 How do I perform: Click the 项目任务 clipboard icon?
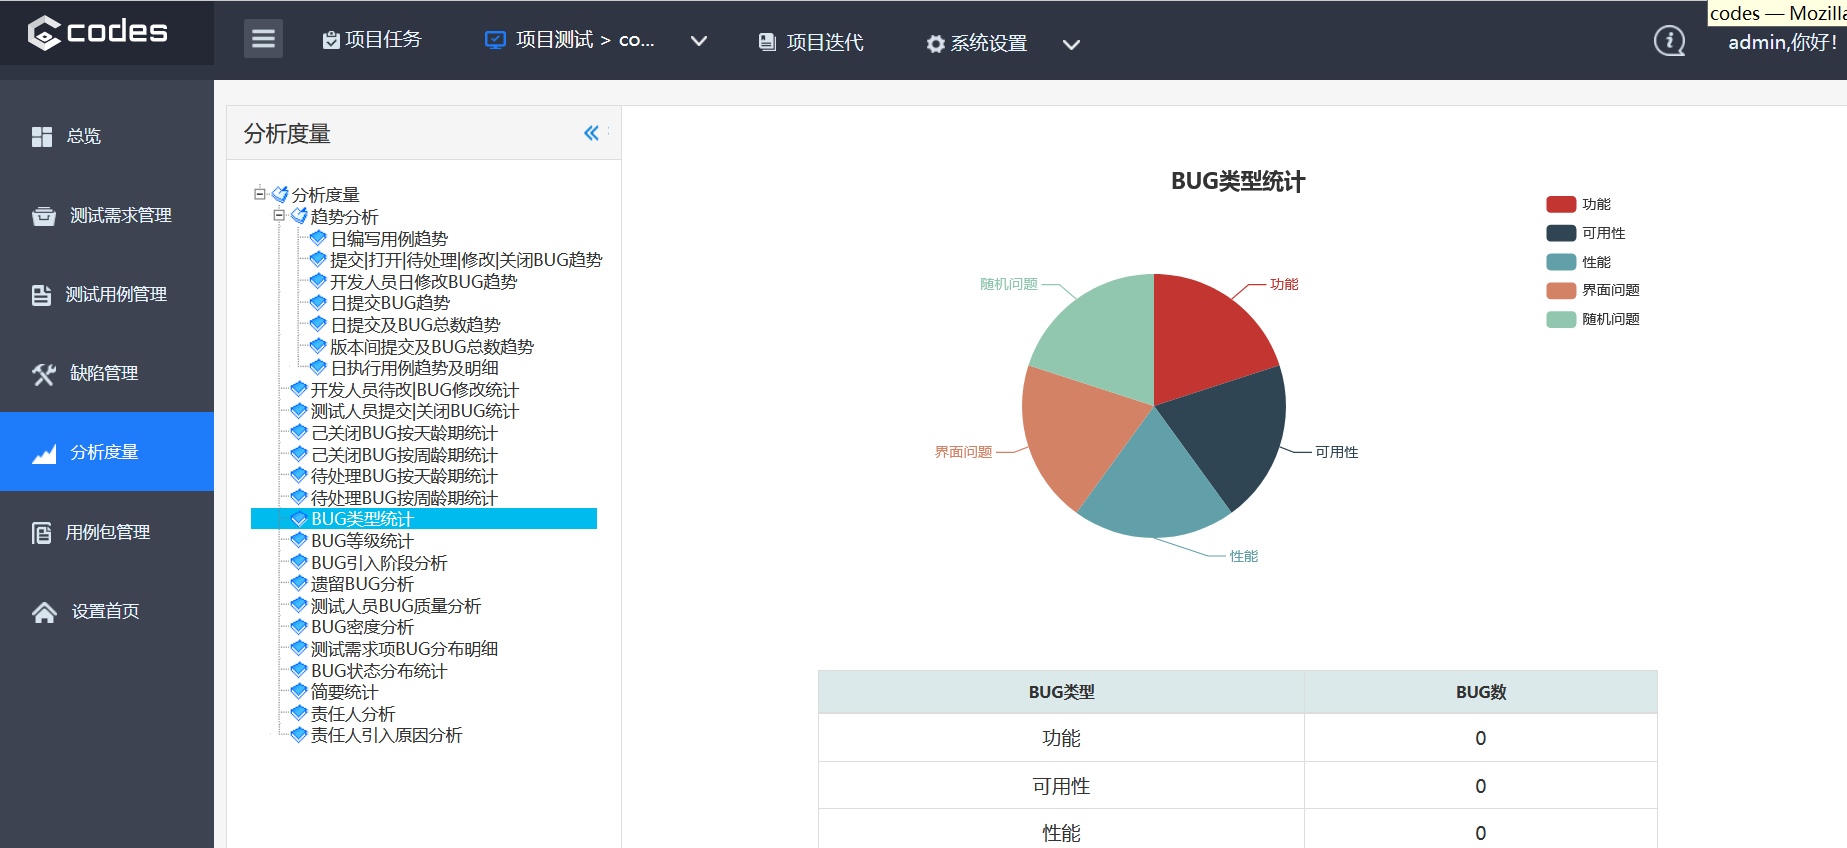click(x=331, y=40)
